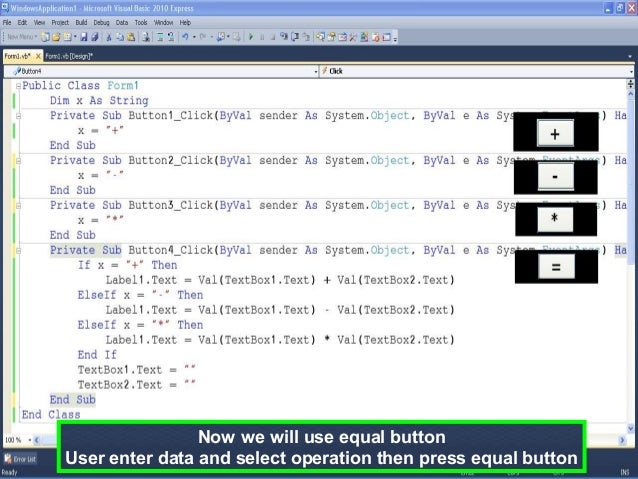Open the Add New Item dropdown arrow
The height and width of the screenshot is (479, 638).
click(75, 37)
